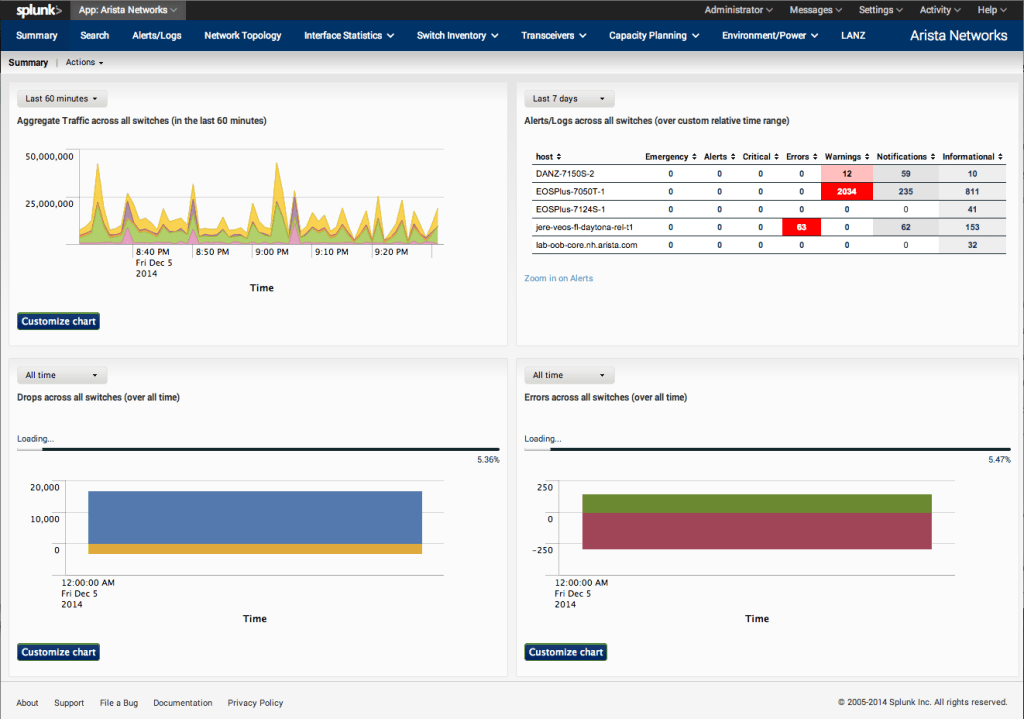
Task: Open the Actions dropdown
Action: pos(84,62)
